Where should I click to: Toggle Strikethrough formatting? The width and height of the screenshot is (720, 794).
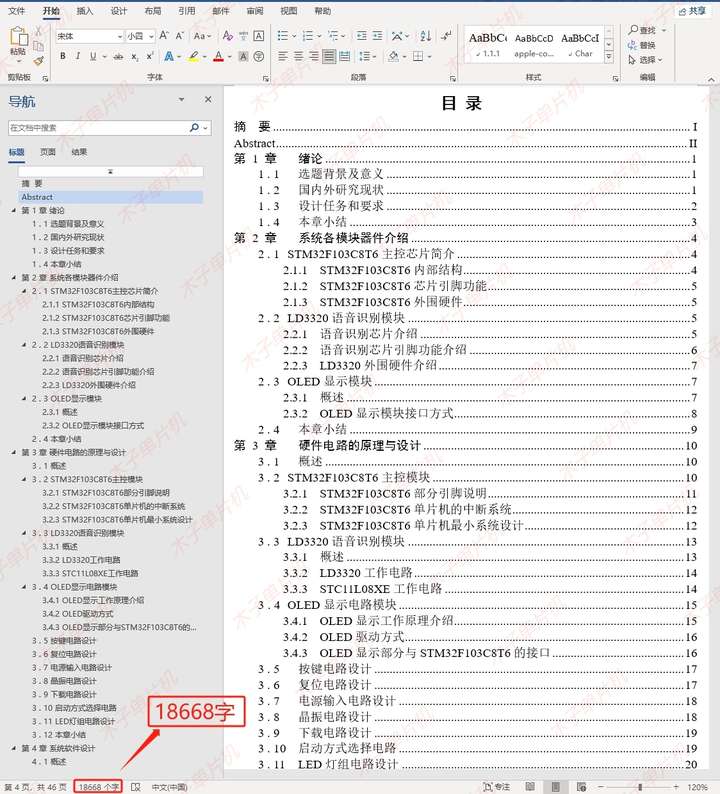click(x=118, y=57)
